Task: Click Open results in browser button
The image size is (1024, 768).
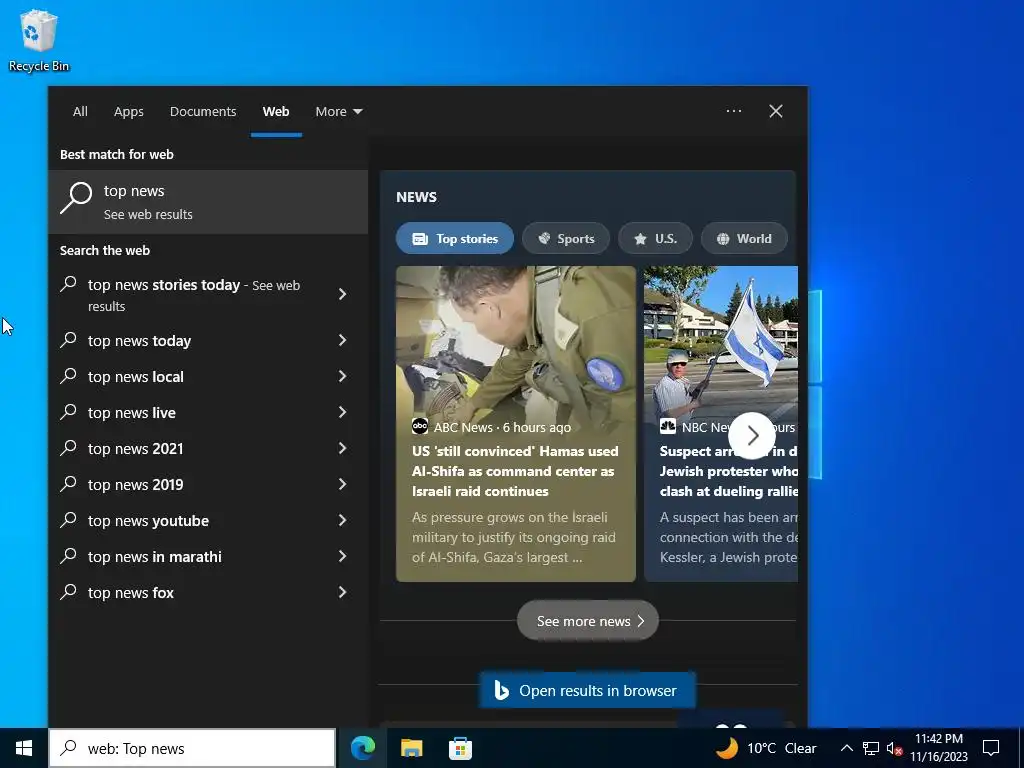Action: 588,690
